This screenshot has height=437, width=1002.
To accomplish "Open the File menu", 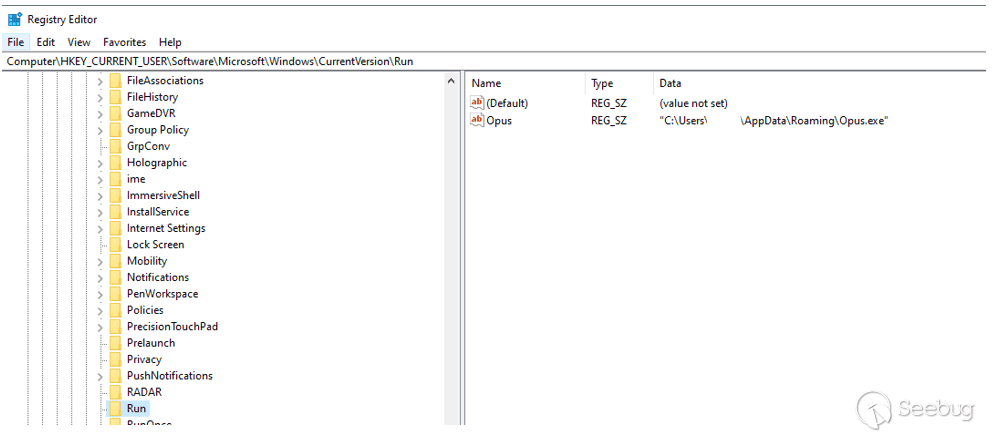I will pyautogui.click(x=16, y=42).
